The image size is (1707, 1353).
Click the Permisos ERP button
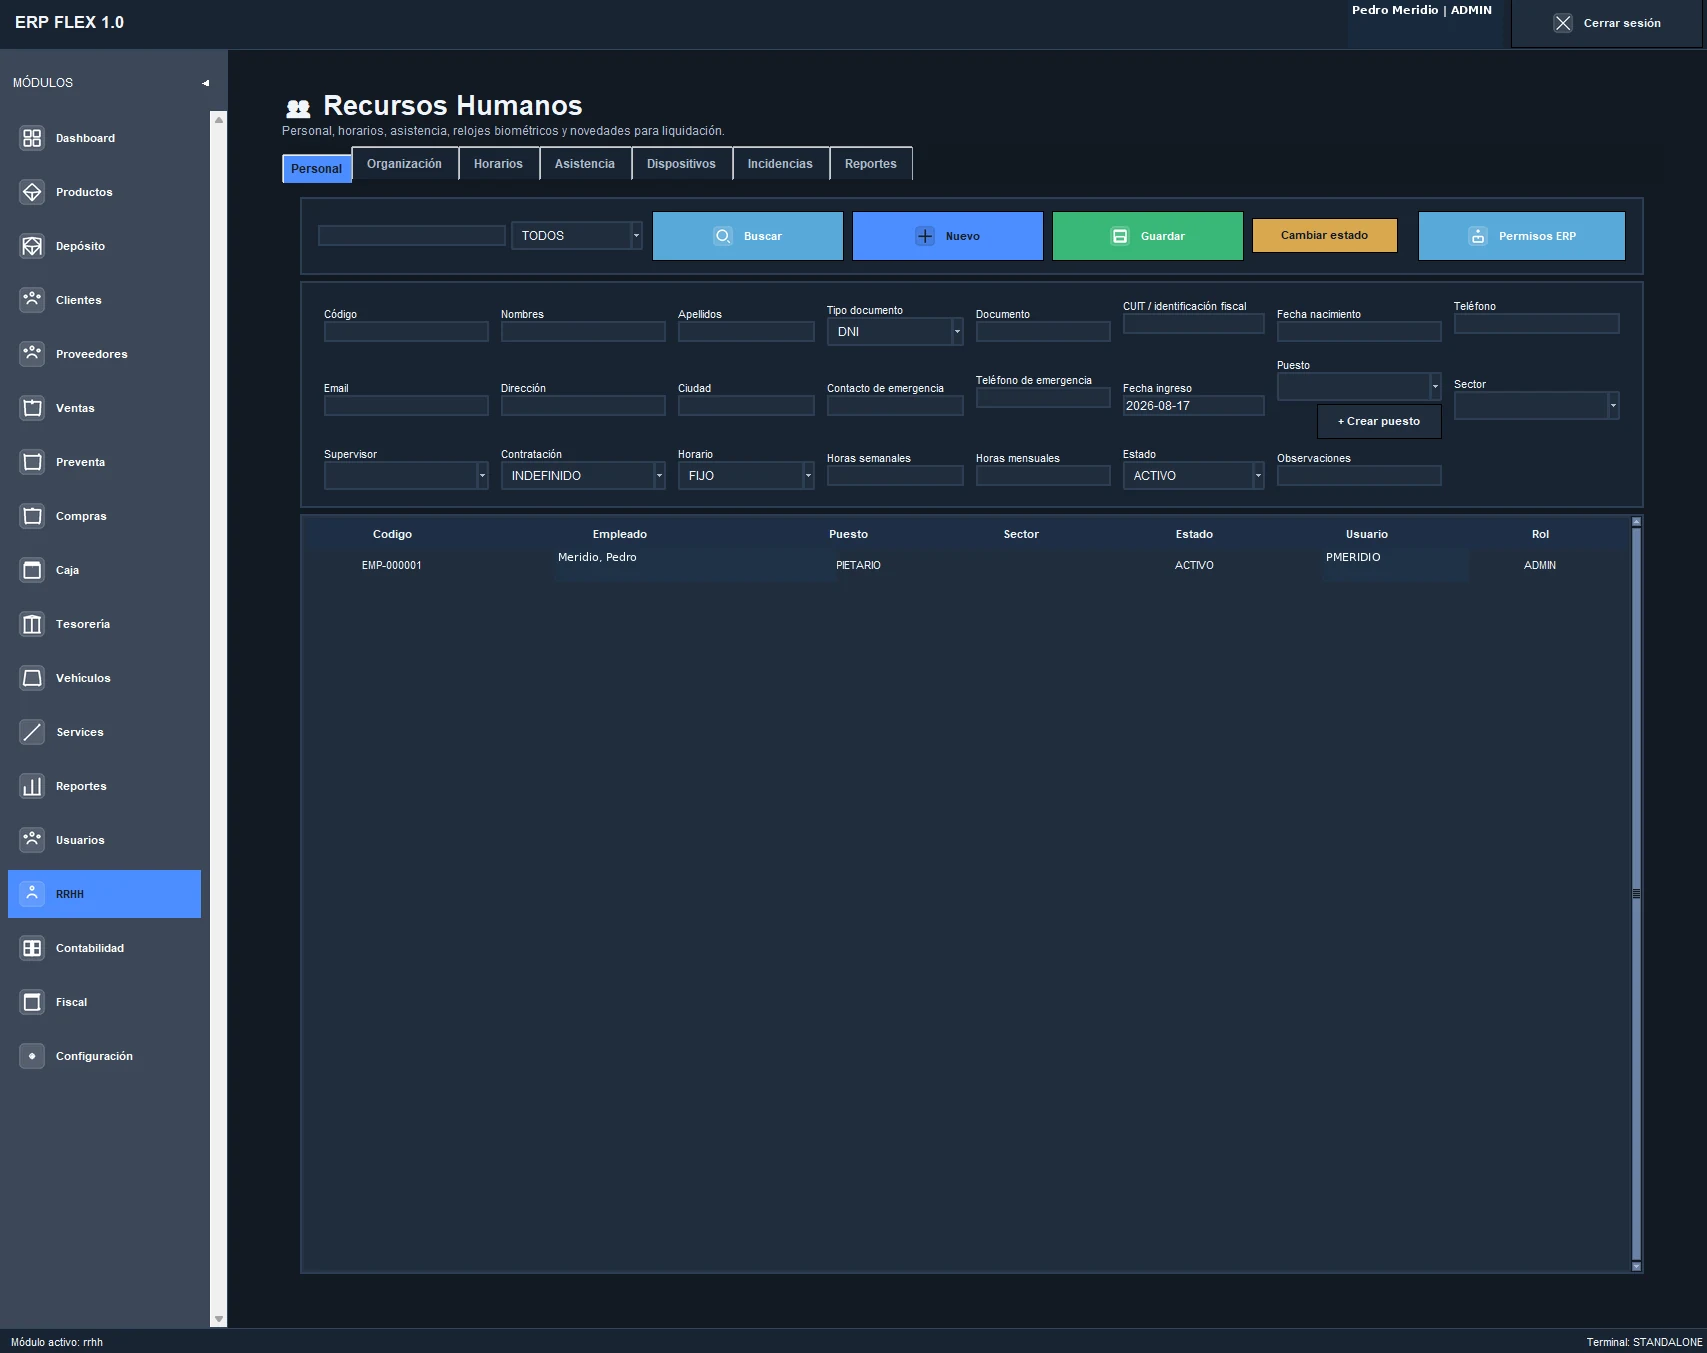tap(1522, 236)
